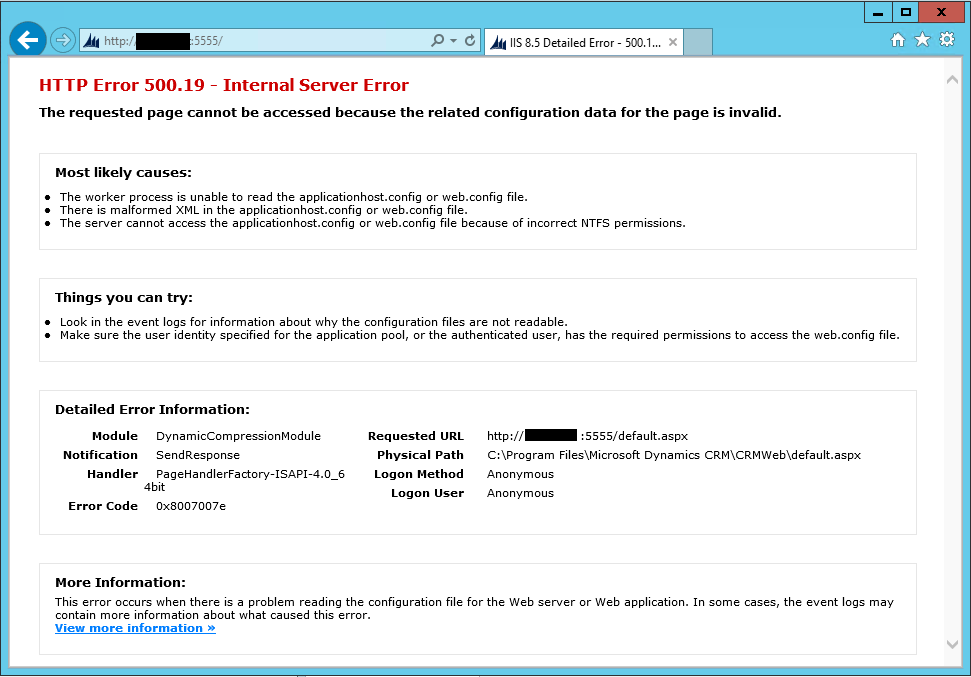This screenshot has width=971, height=677.
Task: Click the Notification value SendResponse
Action: click(x=198, y=455)
